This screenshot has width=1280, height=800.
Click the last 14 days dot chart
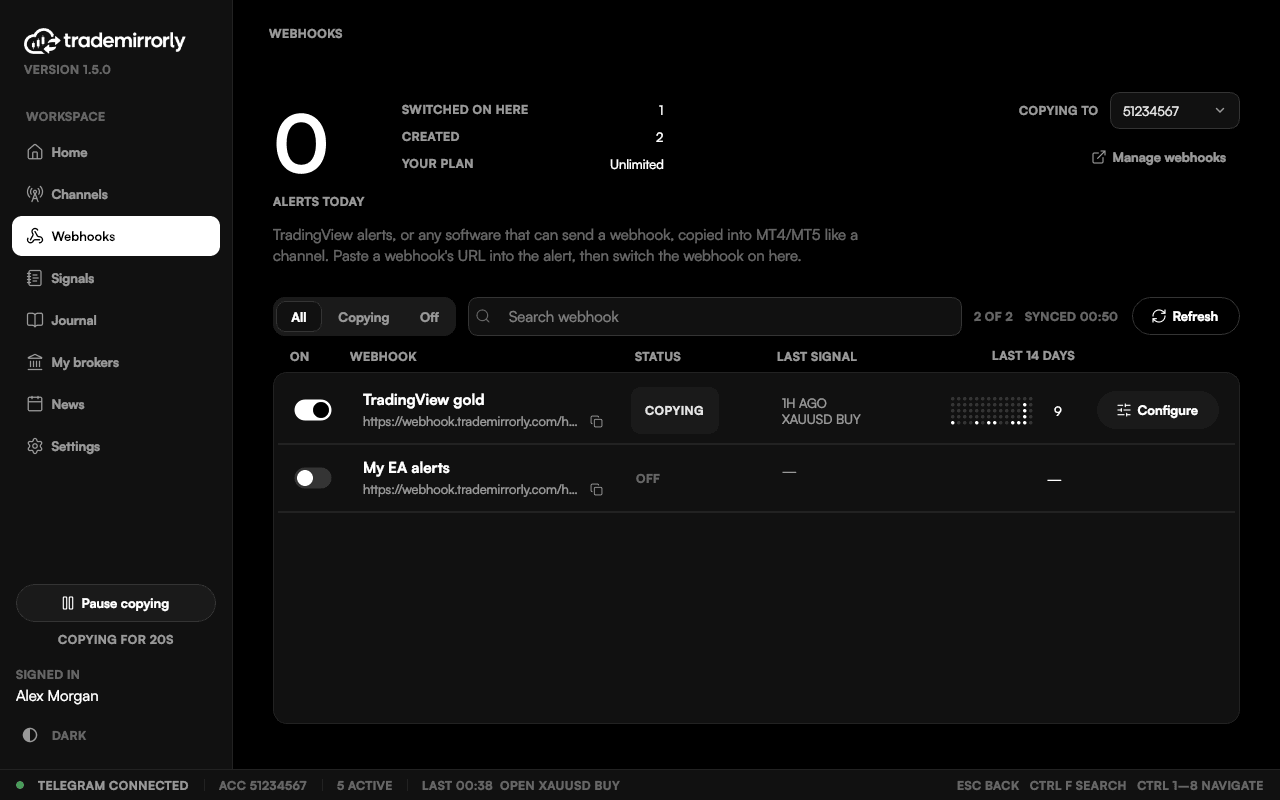tap(990, 410)
